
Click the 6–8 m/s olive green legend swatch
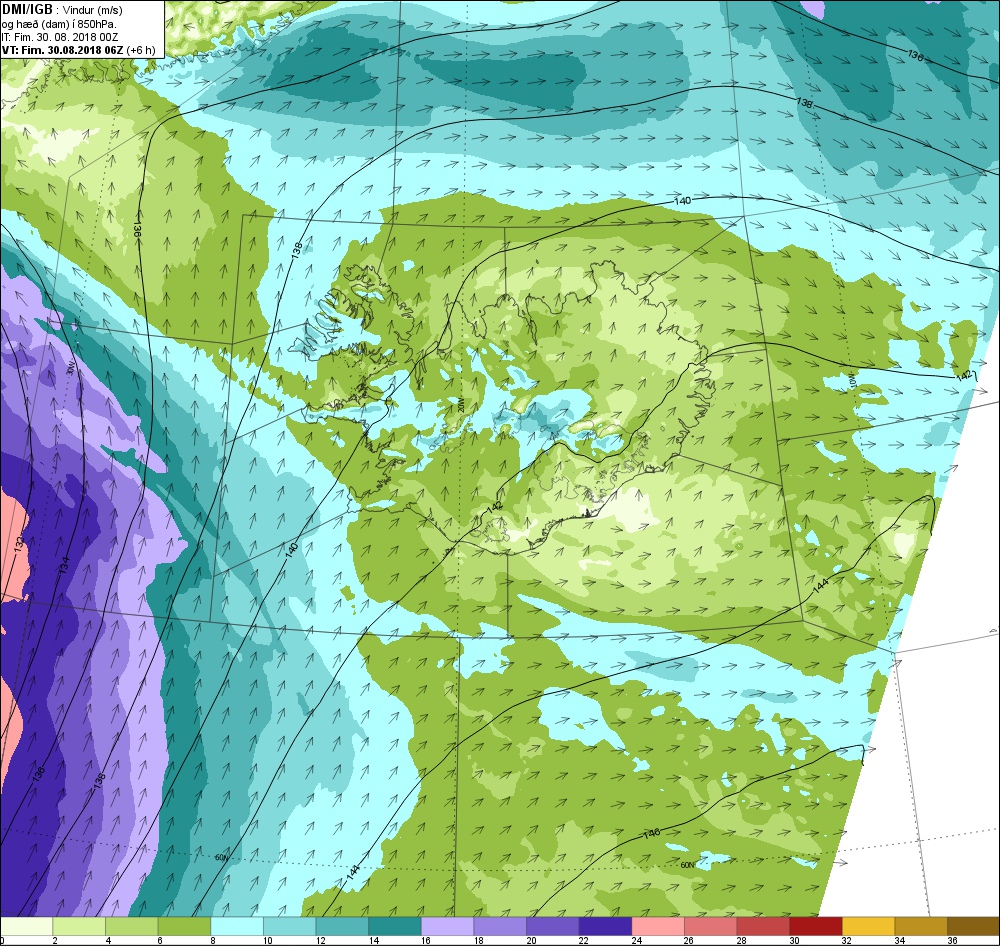pos(184,926)
